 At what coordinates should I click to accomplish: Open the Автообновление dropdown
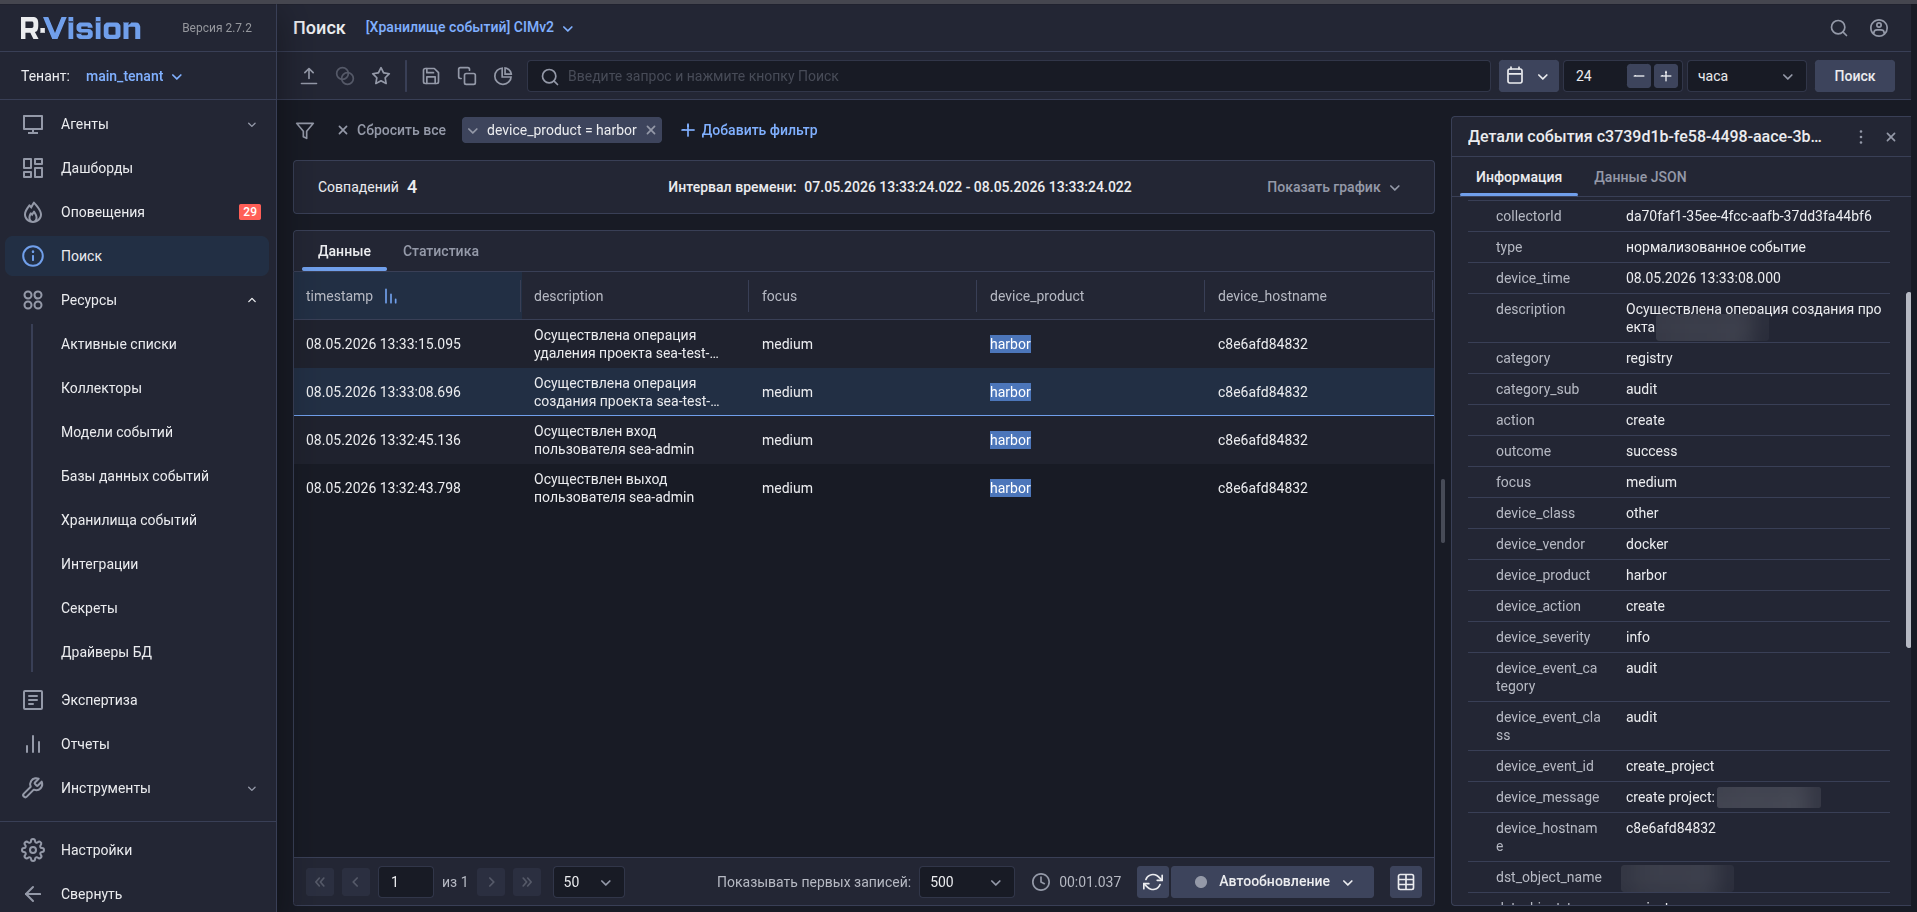[1272, 882]
